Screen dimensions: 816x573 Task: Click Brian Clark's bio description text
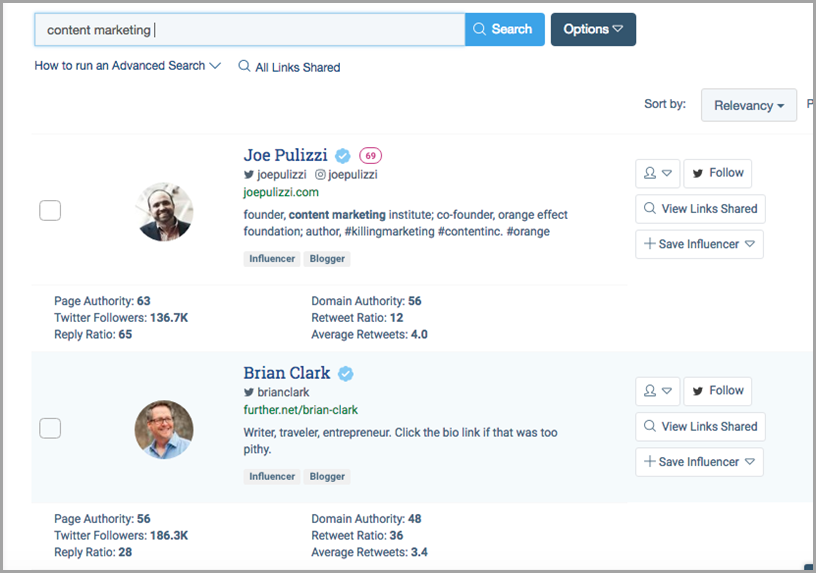[x=400, y=440]
